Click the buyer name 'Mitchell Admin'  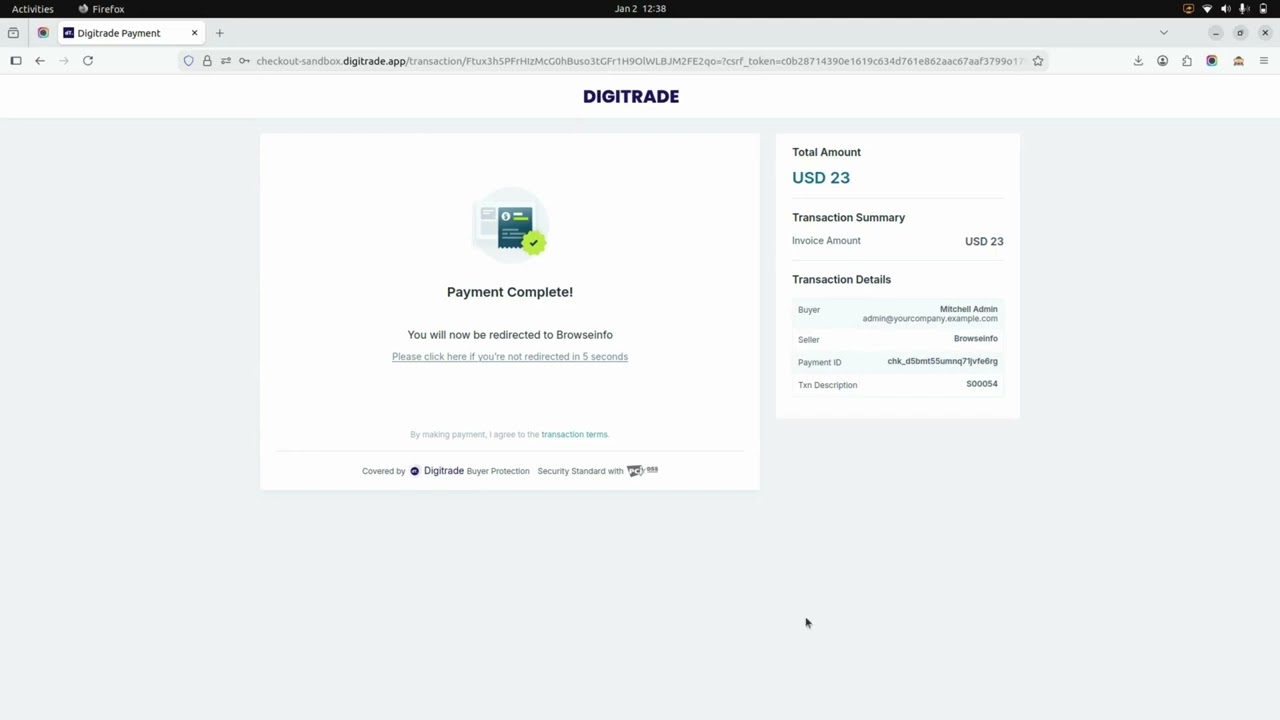point(968,309)
